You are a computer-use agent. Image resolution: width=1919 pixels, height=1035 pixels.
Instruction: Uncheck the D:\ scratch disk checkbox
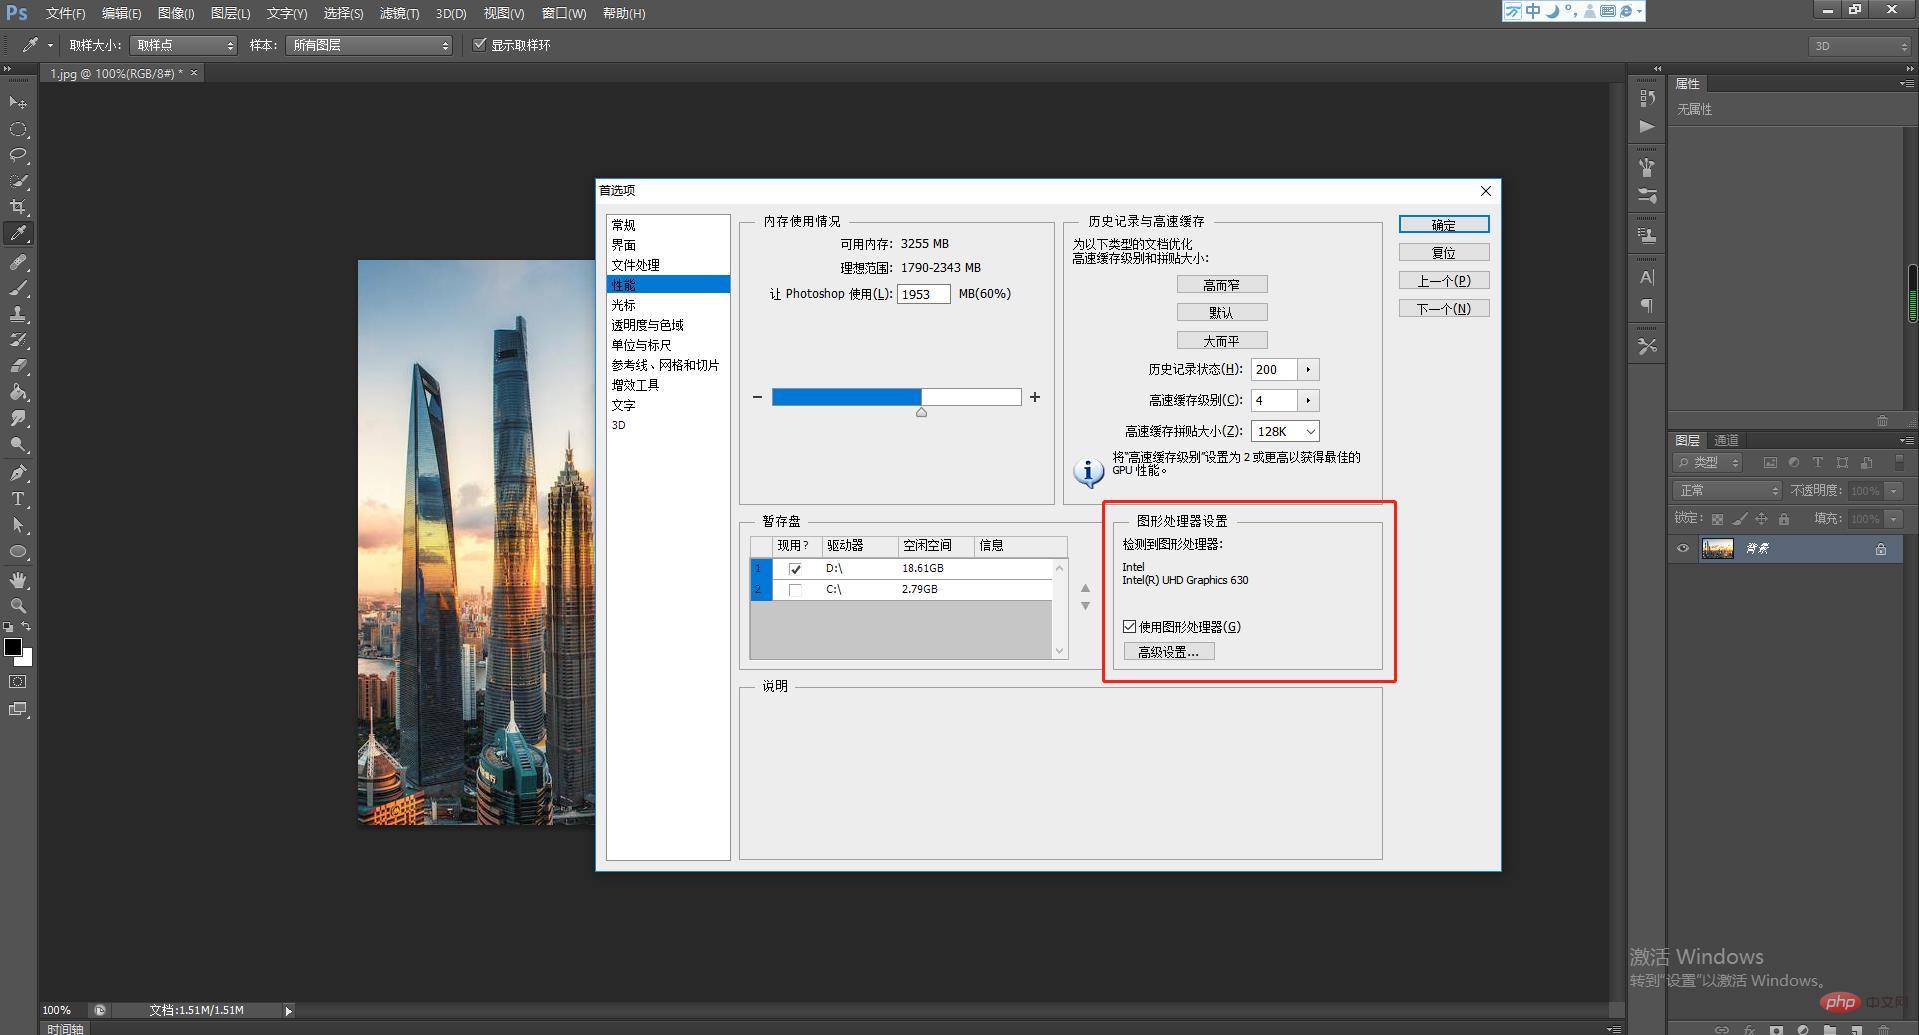click(795, 569)
